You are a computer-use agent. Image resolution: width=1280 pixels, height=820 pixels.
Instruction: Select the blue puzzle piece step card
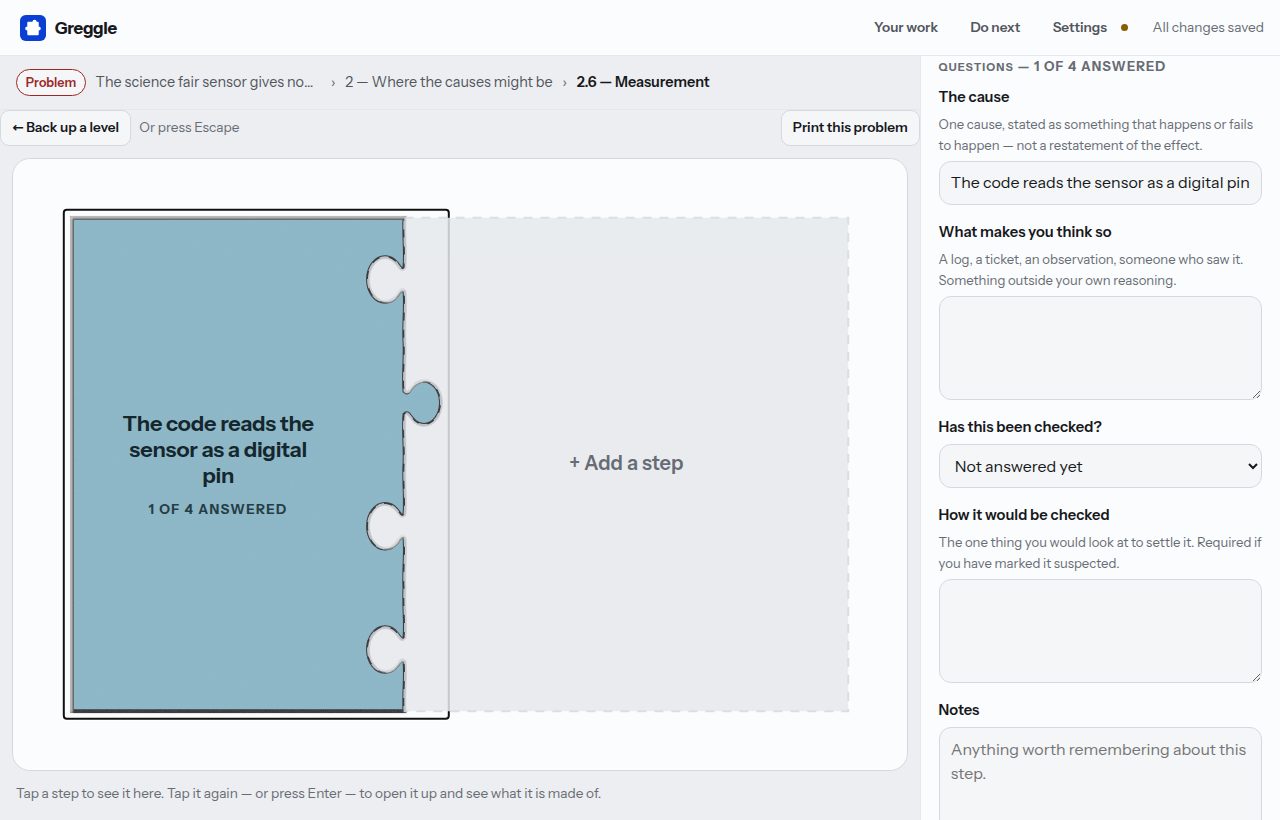click(238, 464)
